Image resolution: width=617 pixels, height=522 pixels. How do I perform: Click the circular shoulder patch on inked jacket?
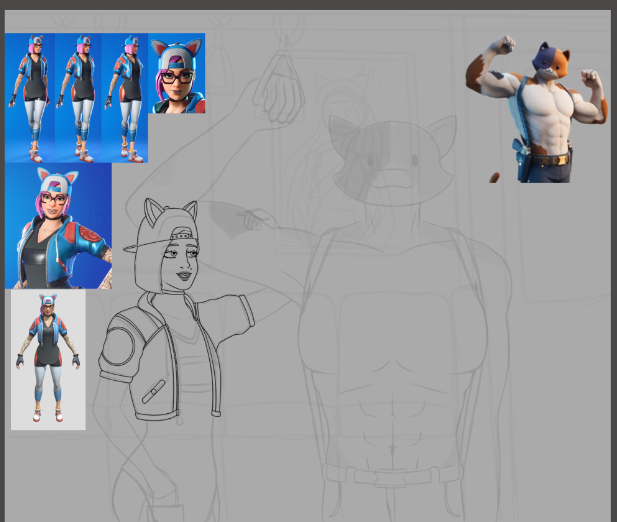[x=118, y=346]
